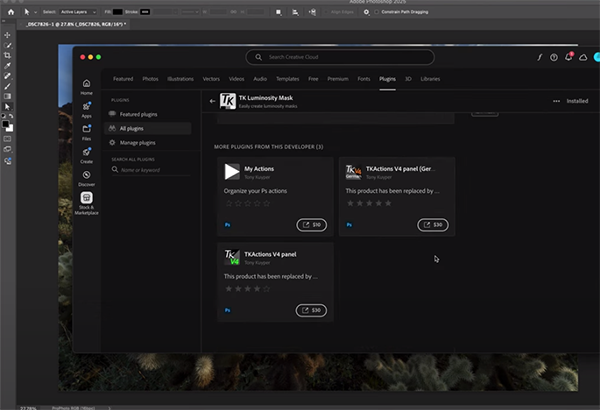Open Photoshop path arrangement icon
This screenshot has width=600, height=410.
click(312, 12)
